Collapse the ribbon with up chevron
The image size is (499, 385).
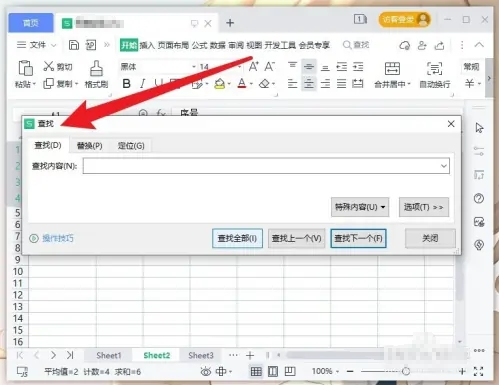tap(479, 45)
